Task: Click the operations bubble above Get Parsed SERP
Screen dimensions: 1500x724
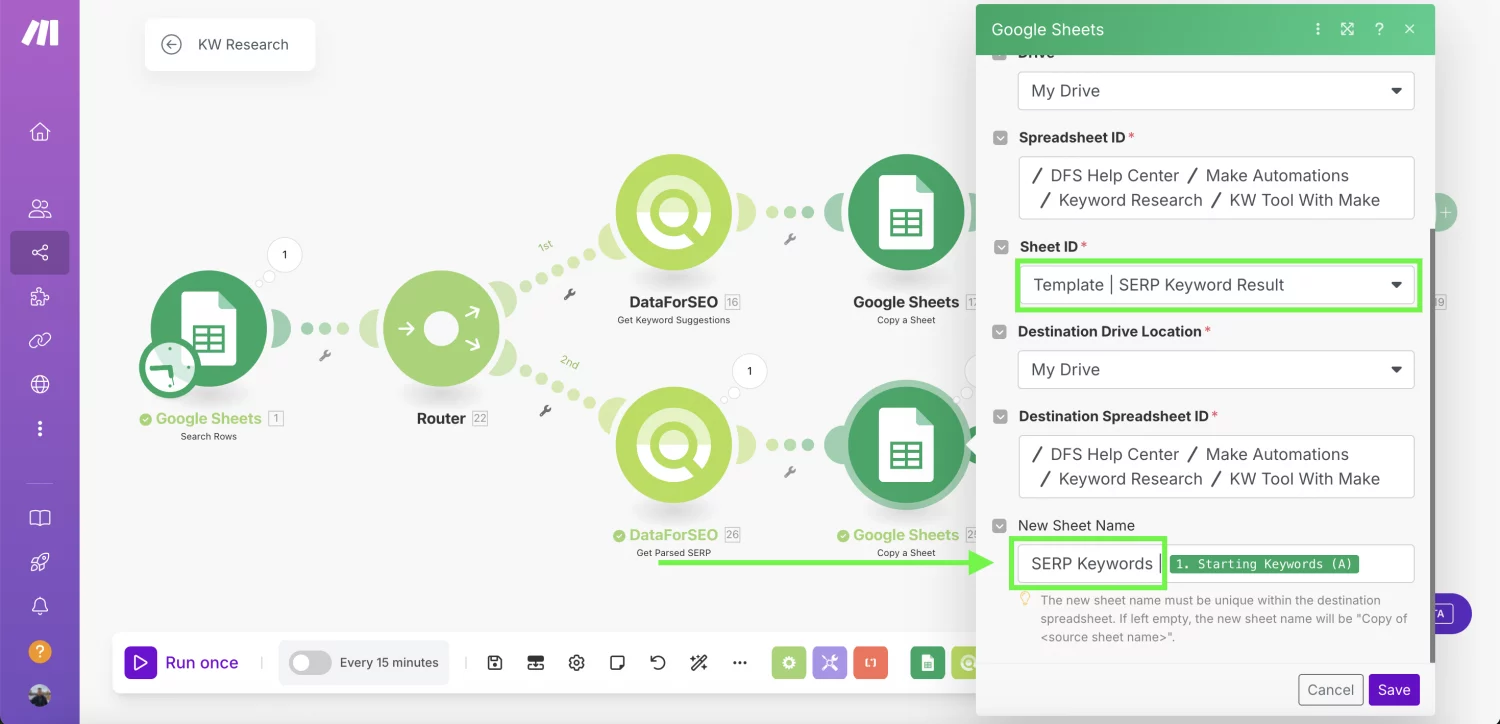Action: click(750, 372)
